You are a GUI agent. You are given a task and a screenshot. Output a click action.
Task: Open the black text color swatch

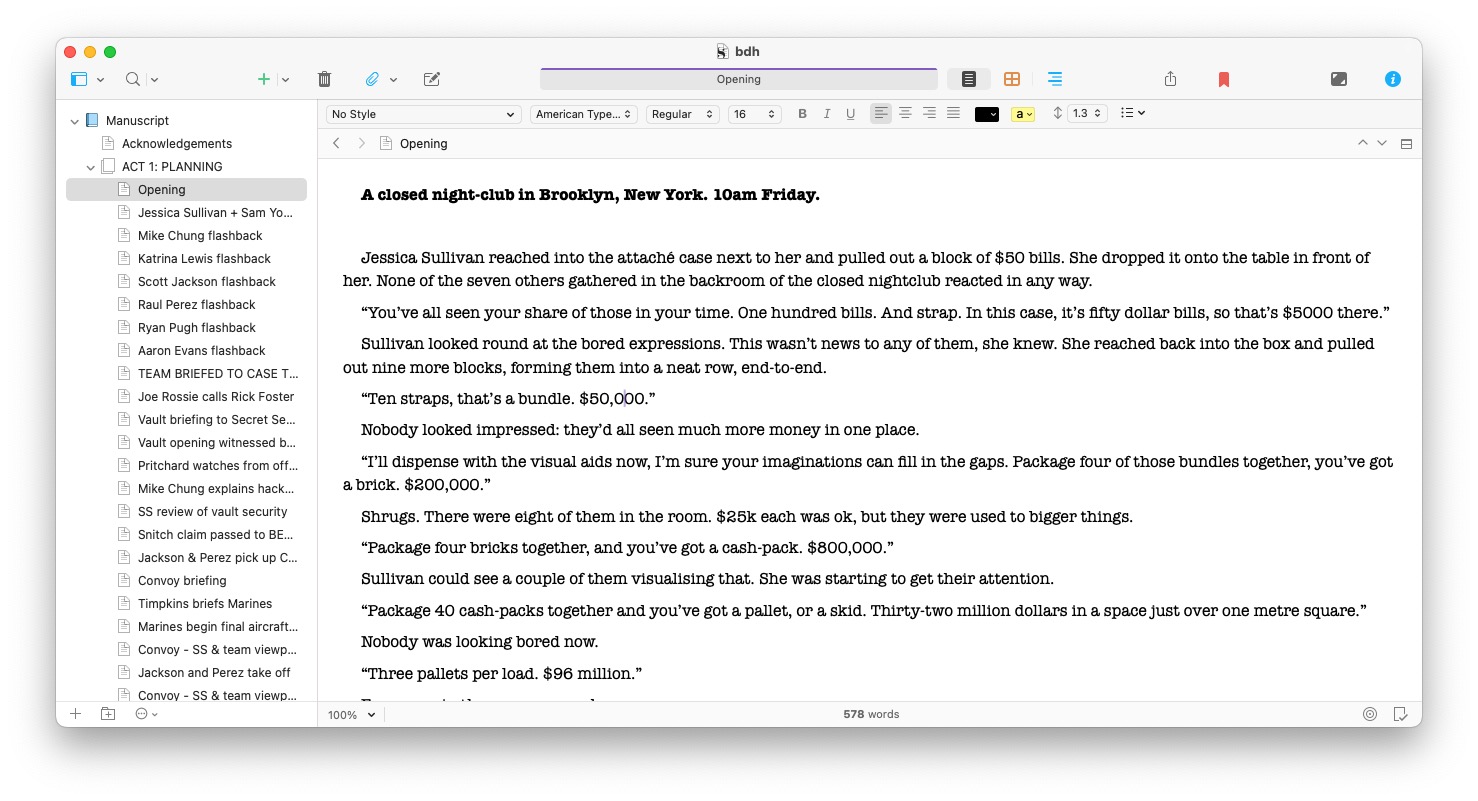(x=987, y=114)
